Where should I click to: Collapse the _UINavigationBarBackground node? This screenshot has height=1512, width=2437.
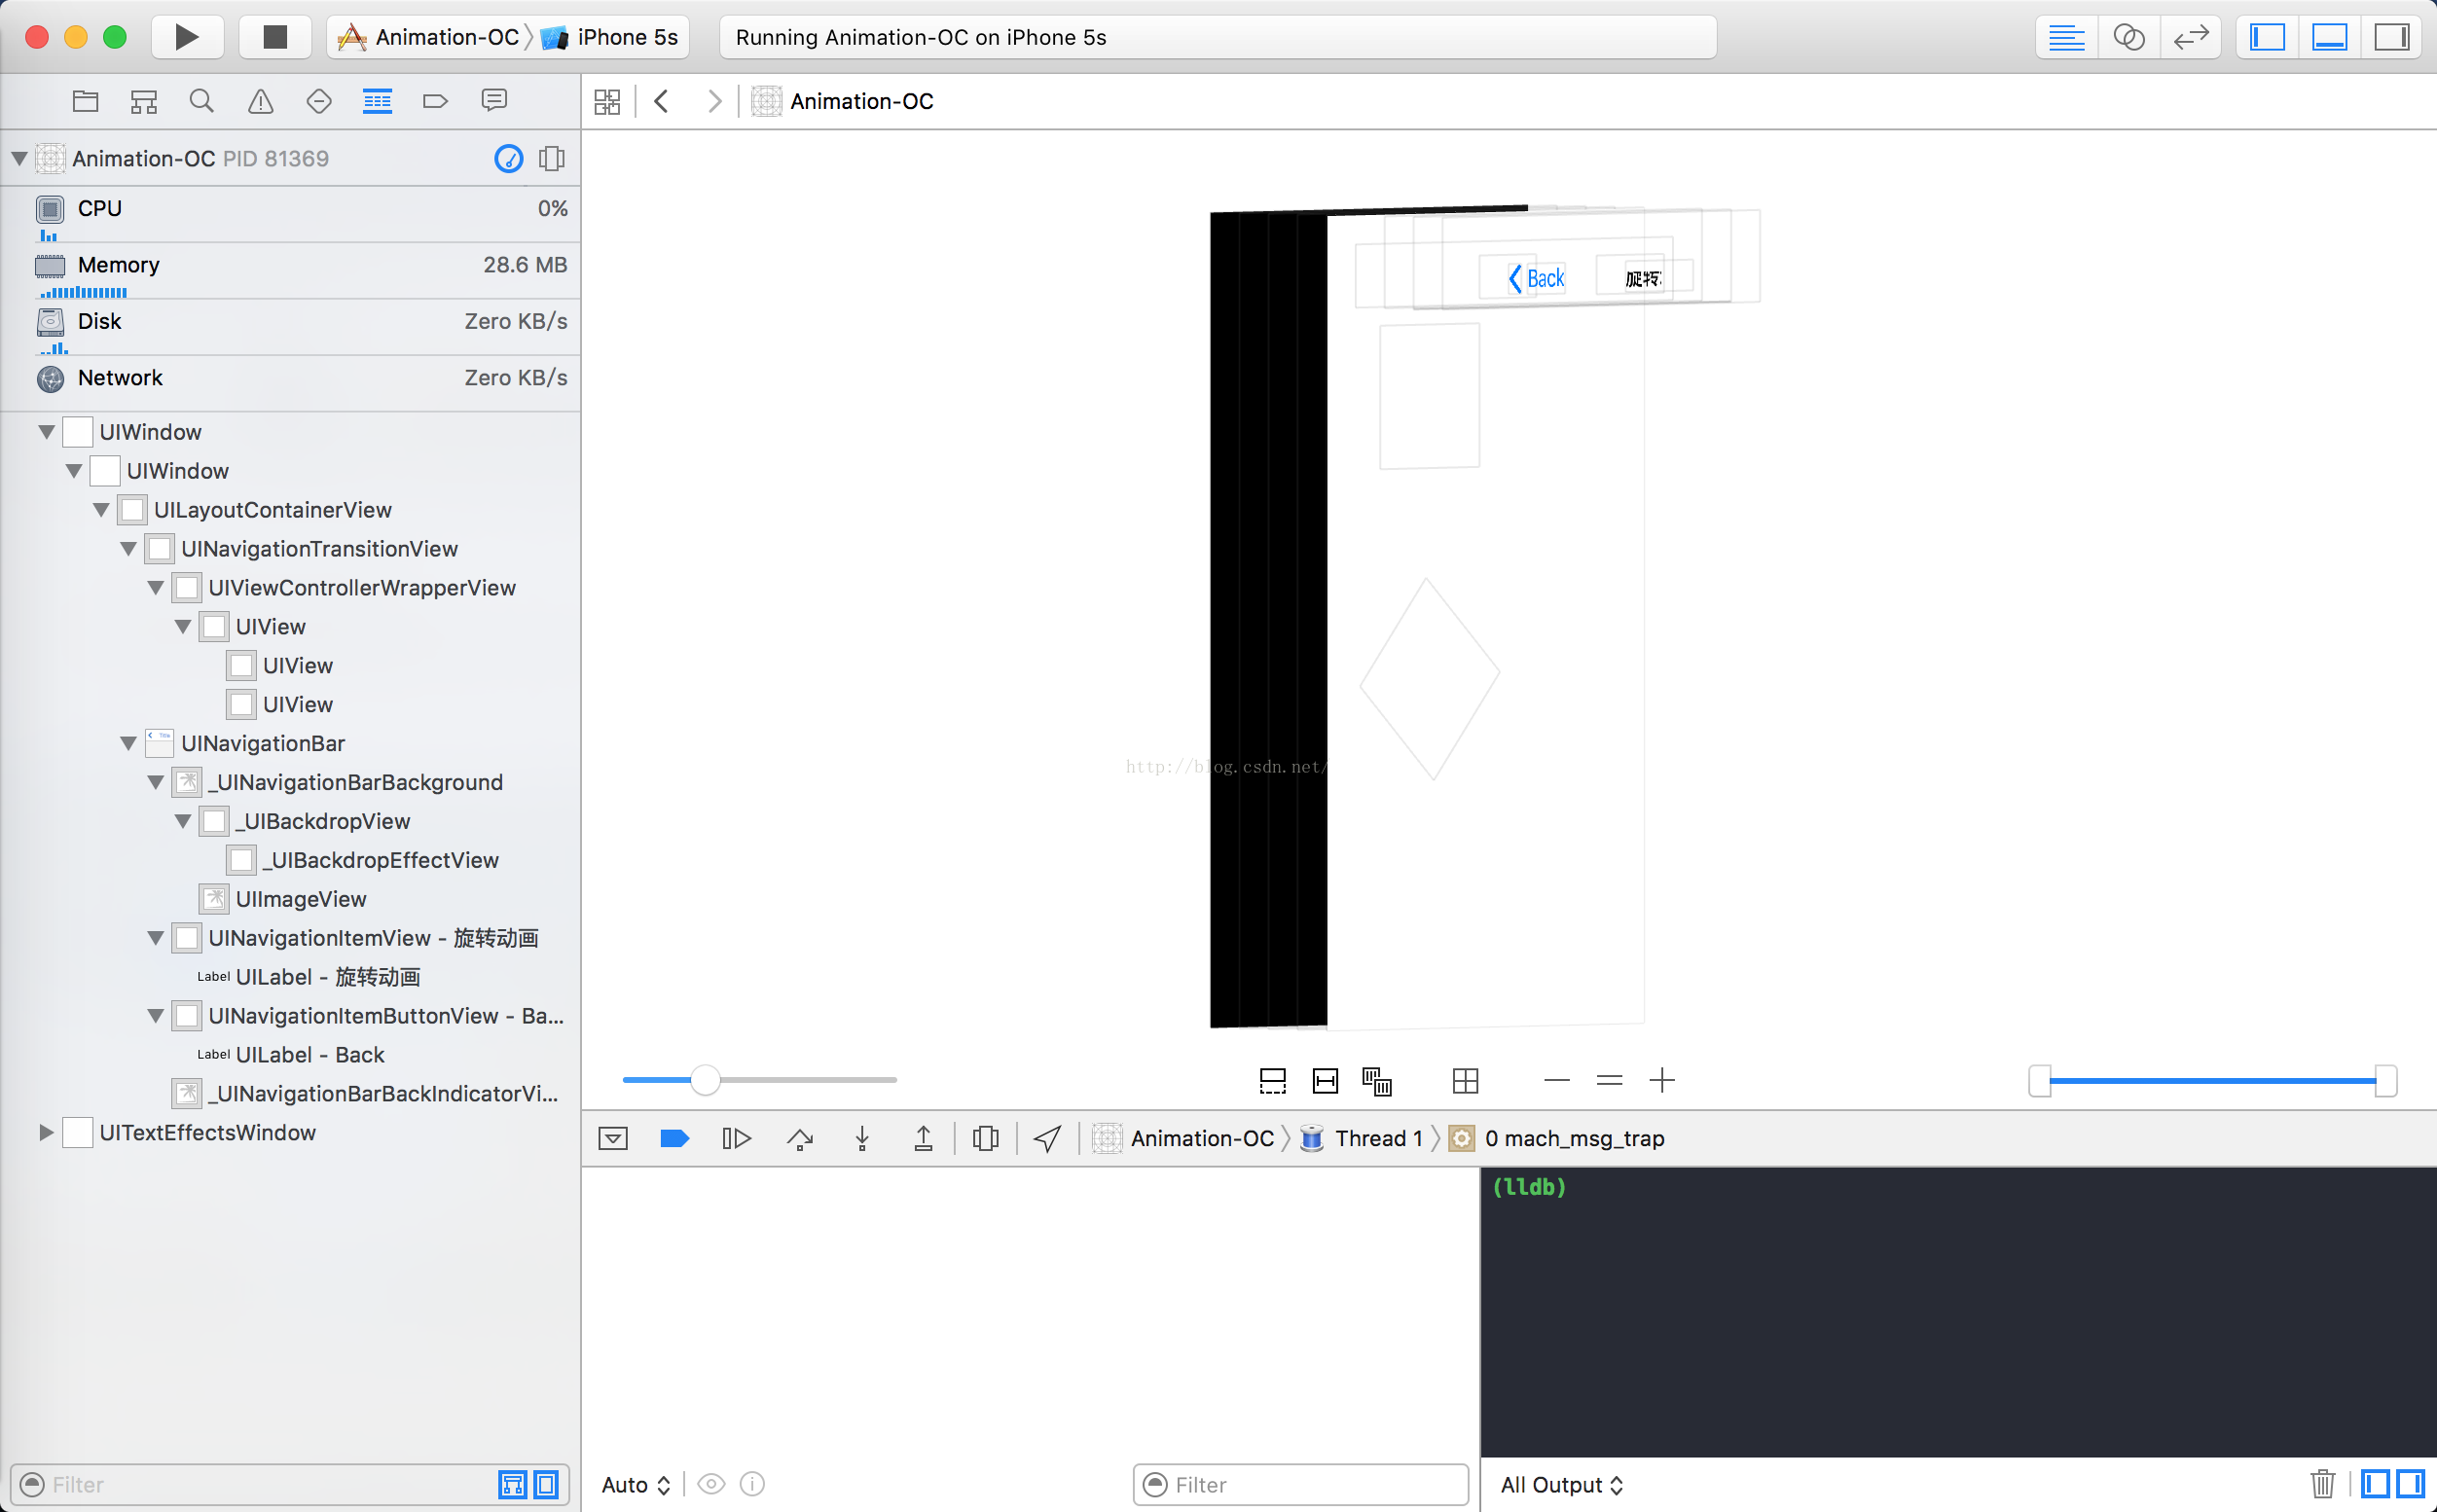click(155, 782)
